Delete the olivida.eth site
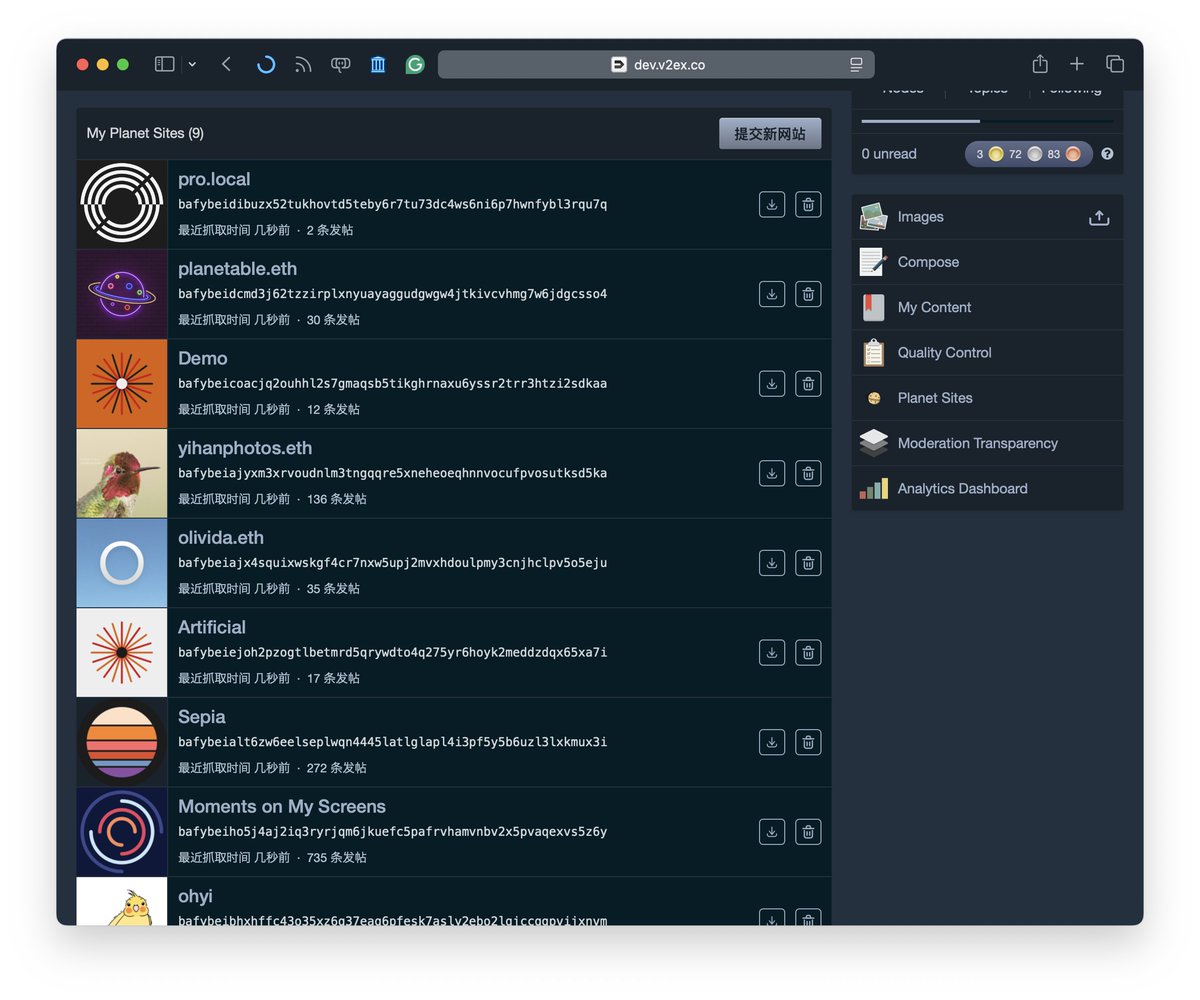Screen dimensions: 1200x1000 808,563
